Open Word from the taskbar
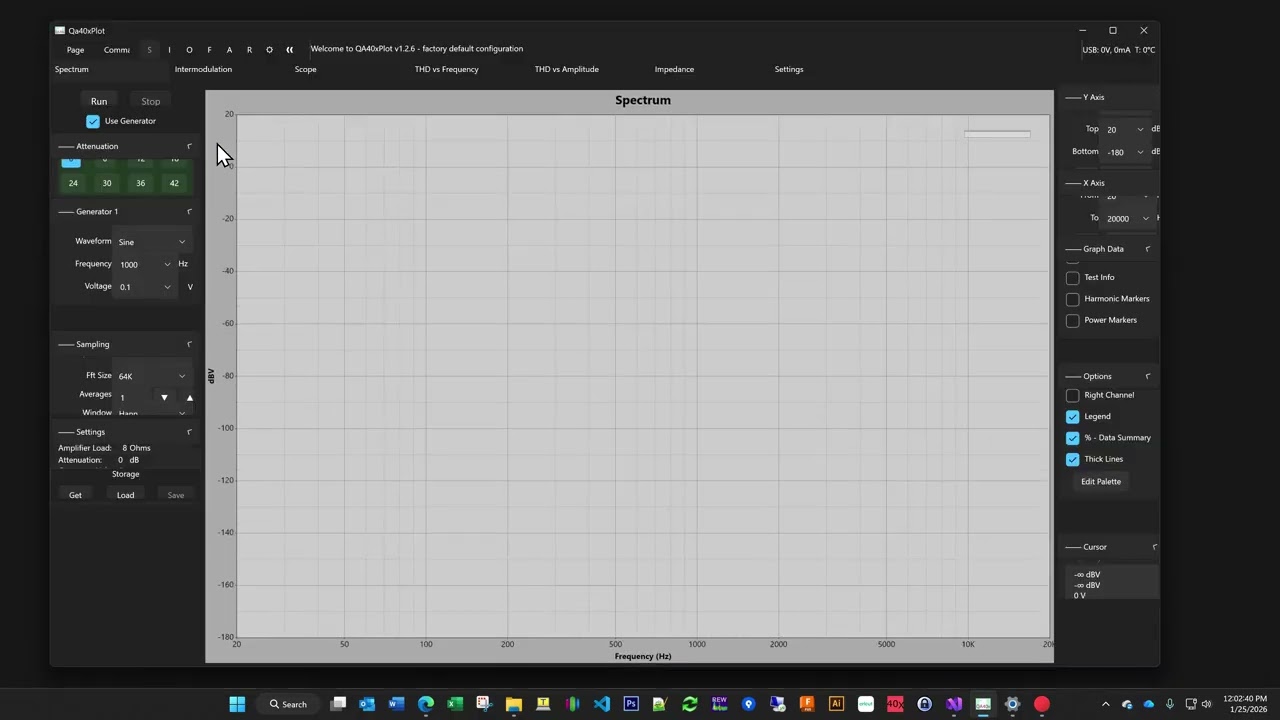Screen dimensions: 1280x720 click(x=396, y=704)
